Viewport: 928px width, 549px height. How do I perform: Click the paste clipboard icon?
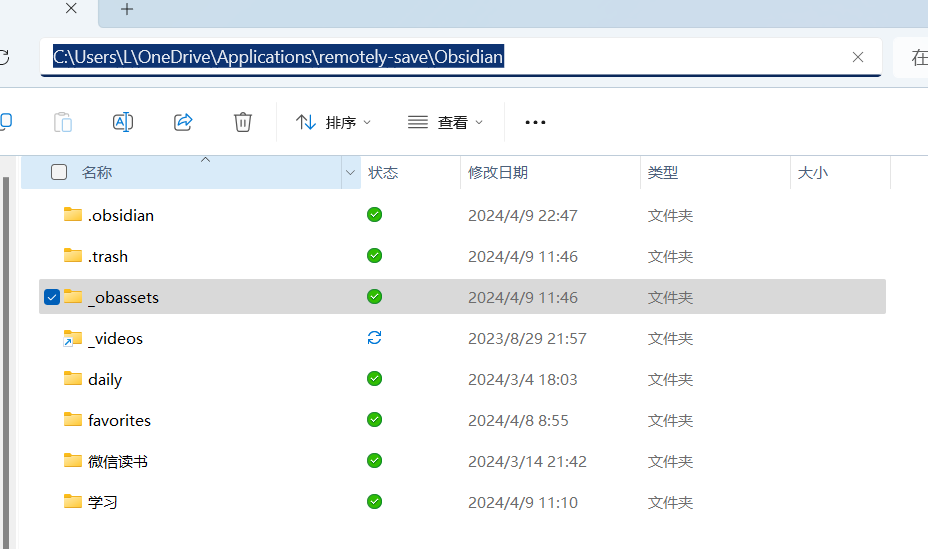click(63, 122)
